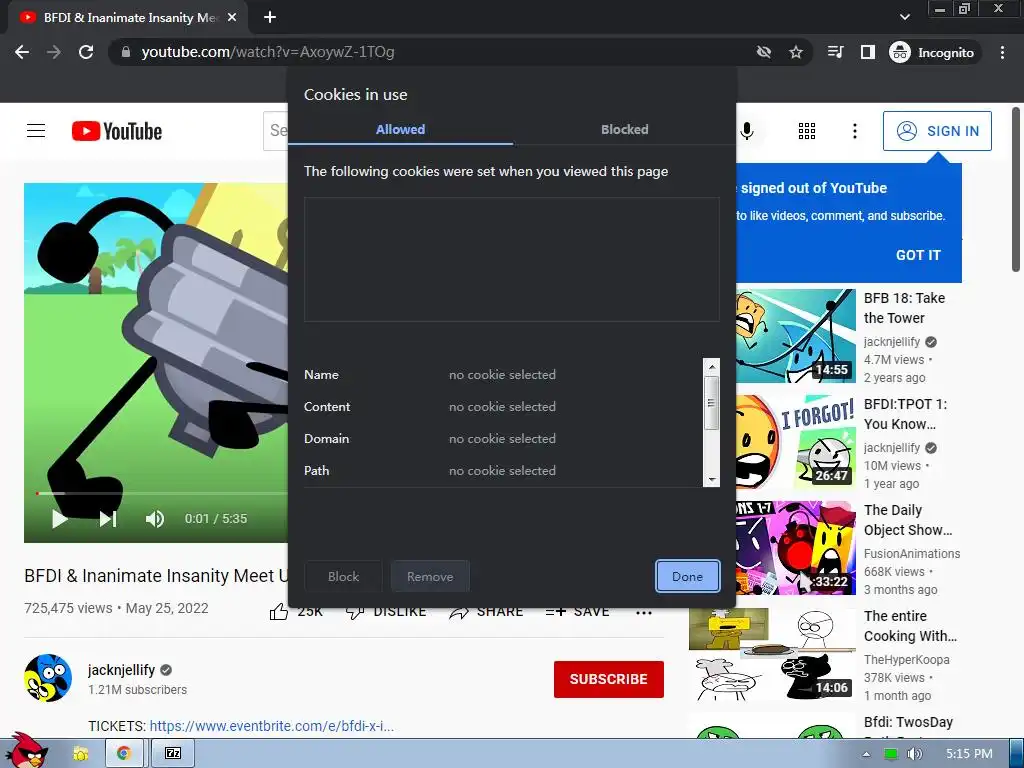This screenshot has width=1024, height=768.
Task: Show hidden system tray icons
Action: point(866,754)
